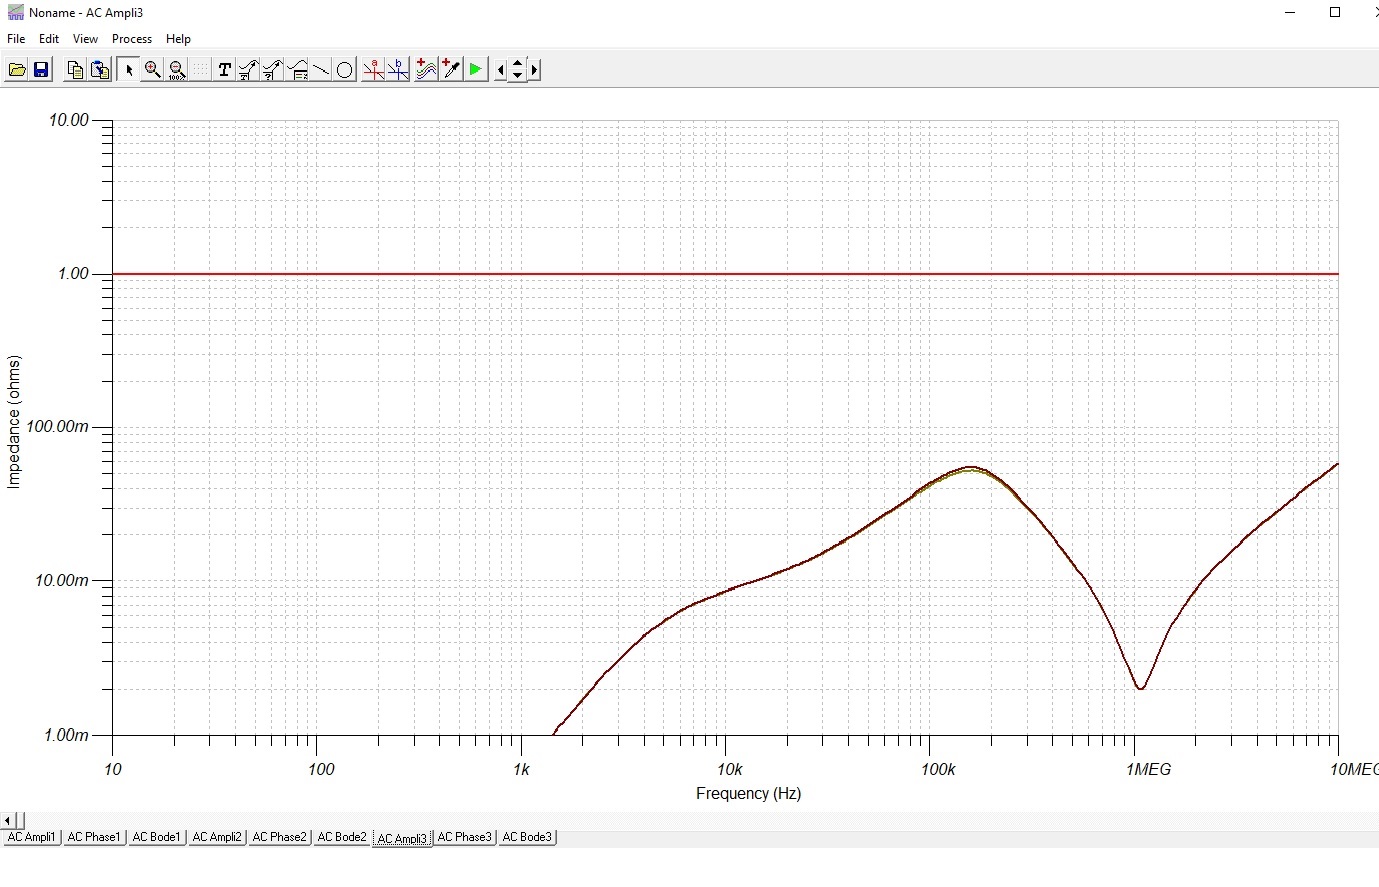Toggle the grid dots icon

click(200, 70)
